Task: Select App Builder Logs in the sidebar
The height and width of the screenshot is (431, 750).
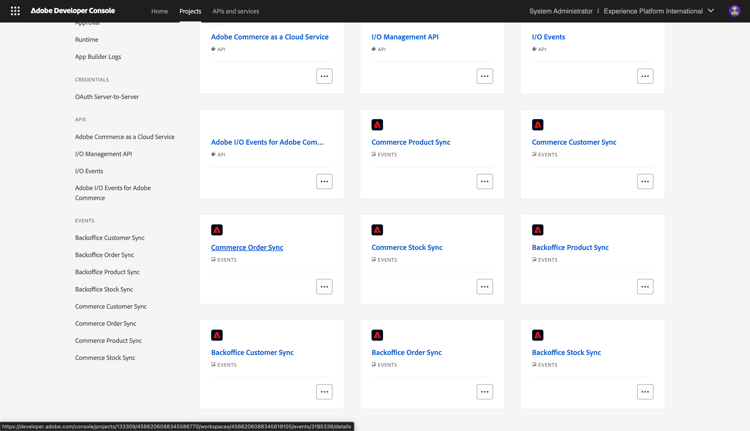Action: [98, 56]
